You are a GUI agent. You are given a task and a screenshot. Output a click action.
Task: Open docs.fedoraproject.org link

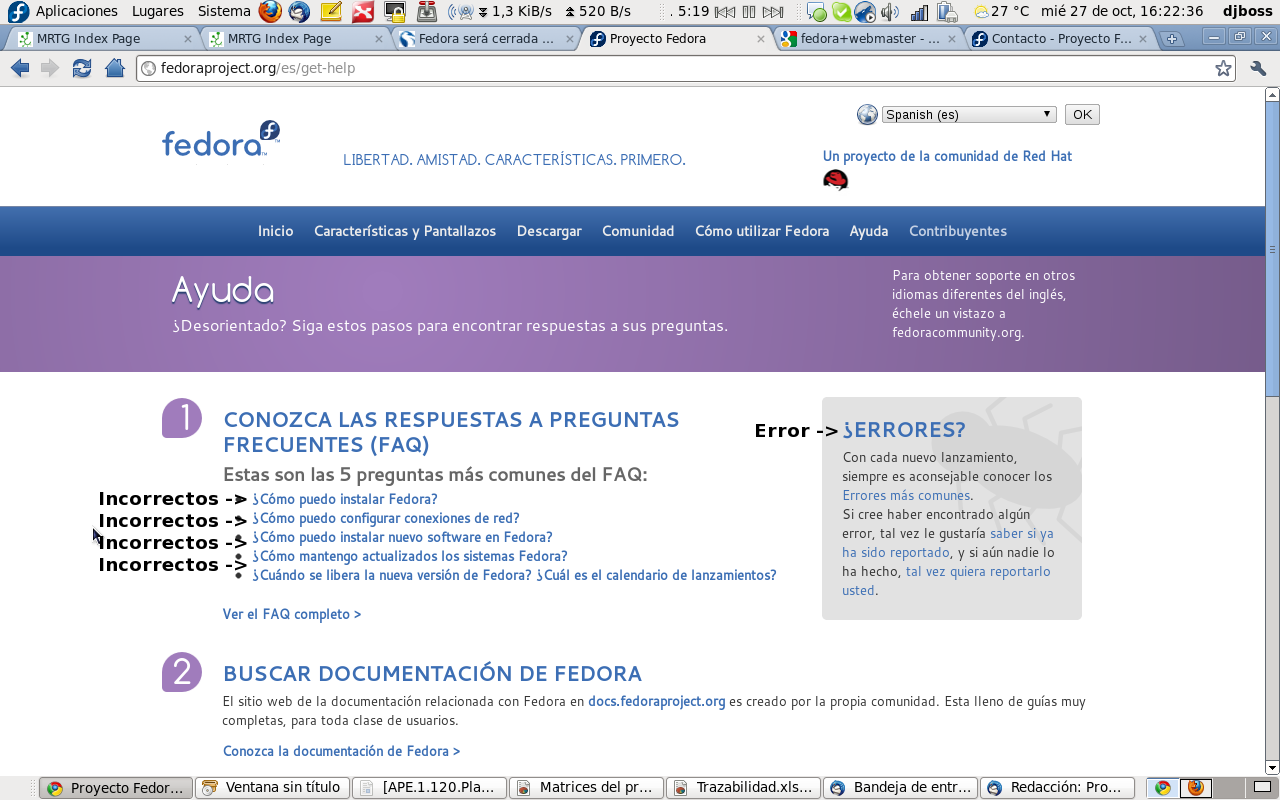[657, 701]
